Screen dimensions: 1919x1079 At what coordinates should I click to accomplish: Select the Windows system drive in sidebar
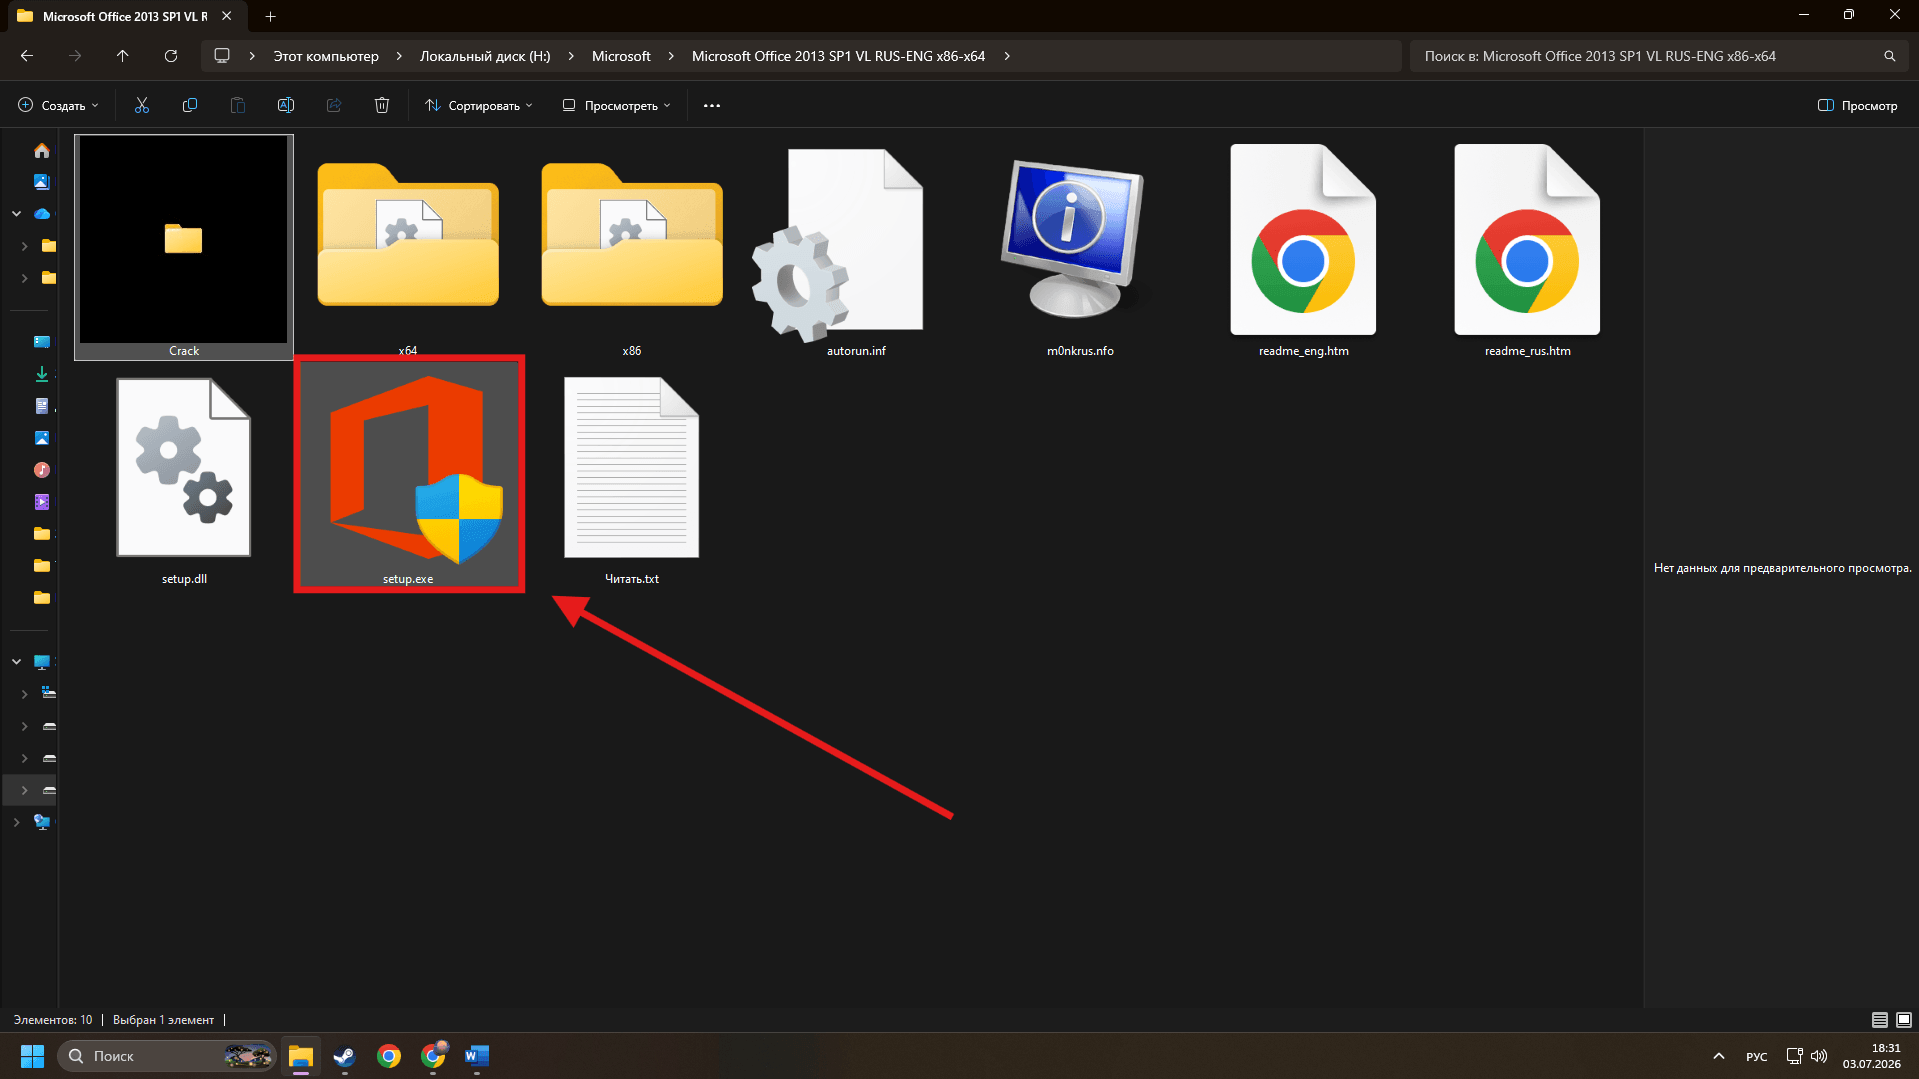pos(49,693)
